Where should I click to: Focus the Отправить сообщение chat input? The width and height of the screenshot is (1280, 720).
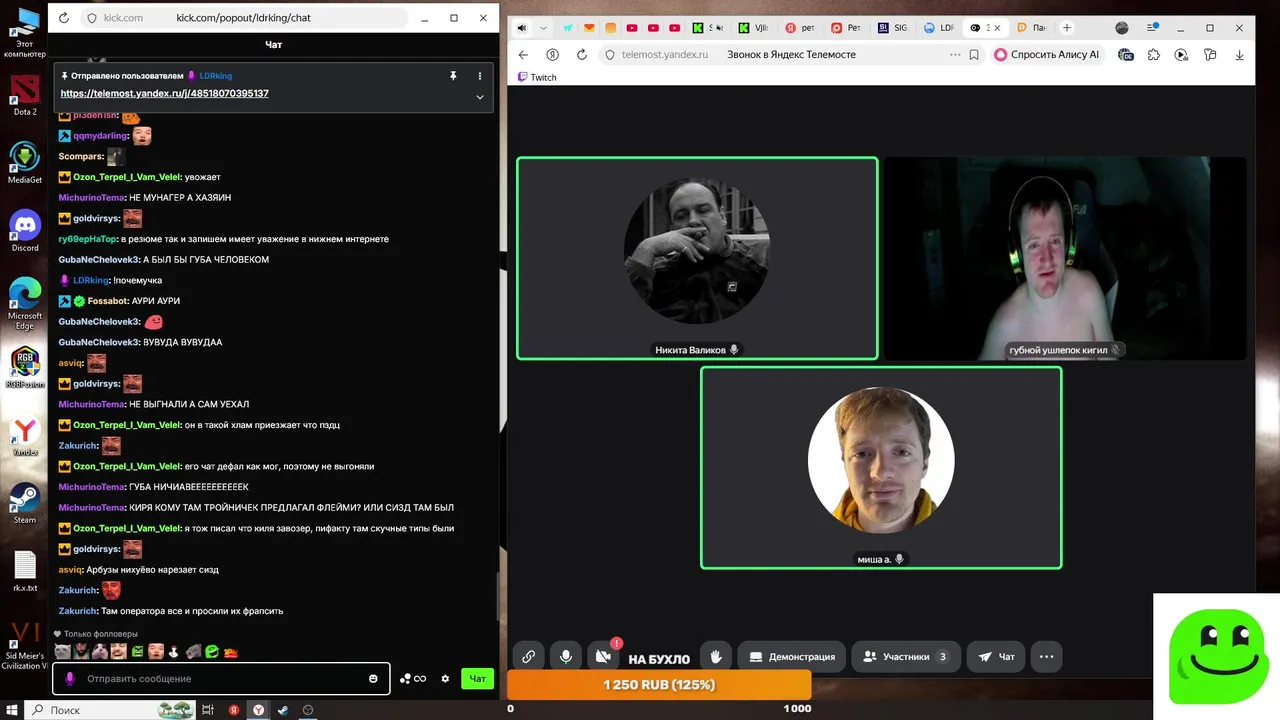[x=223, y=678]
